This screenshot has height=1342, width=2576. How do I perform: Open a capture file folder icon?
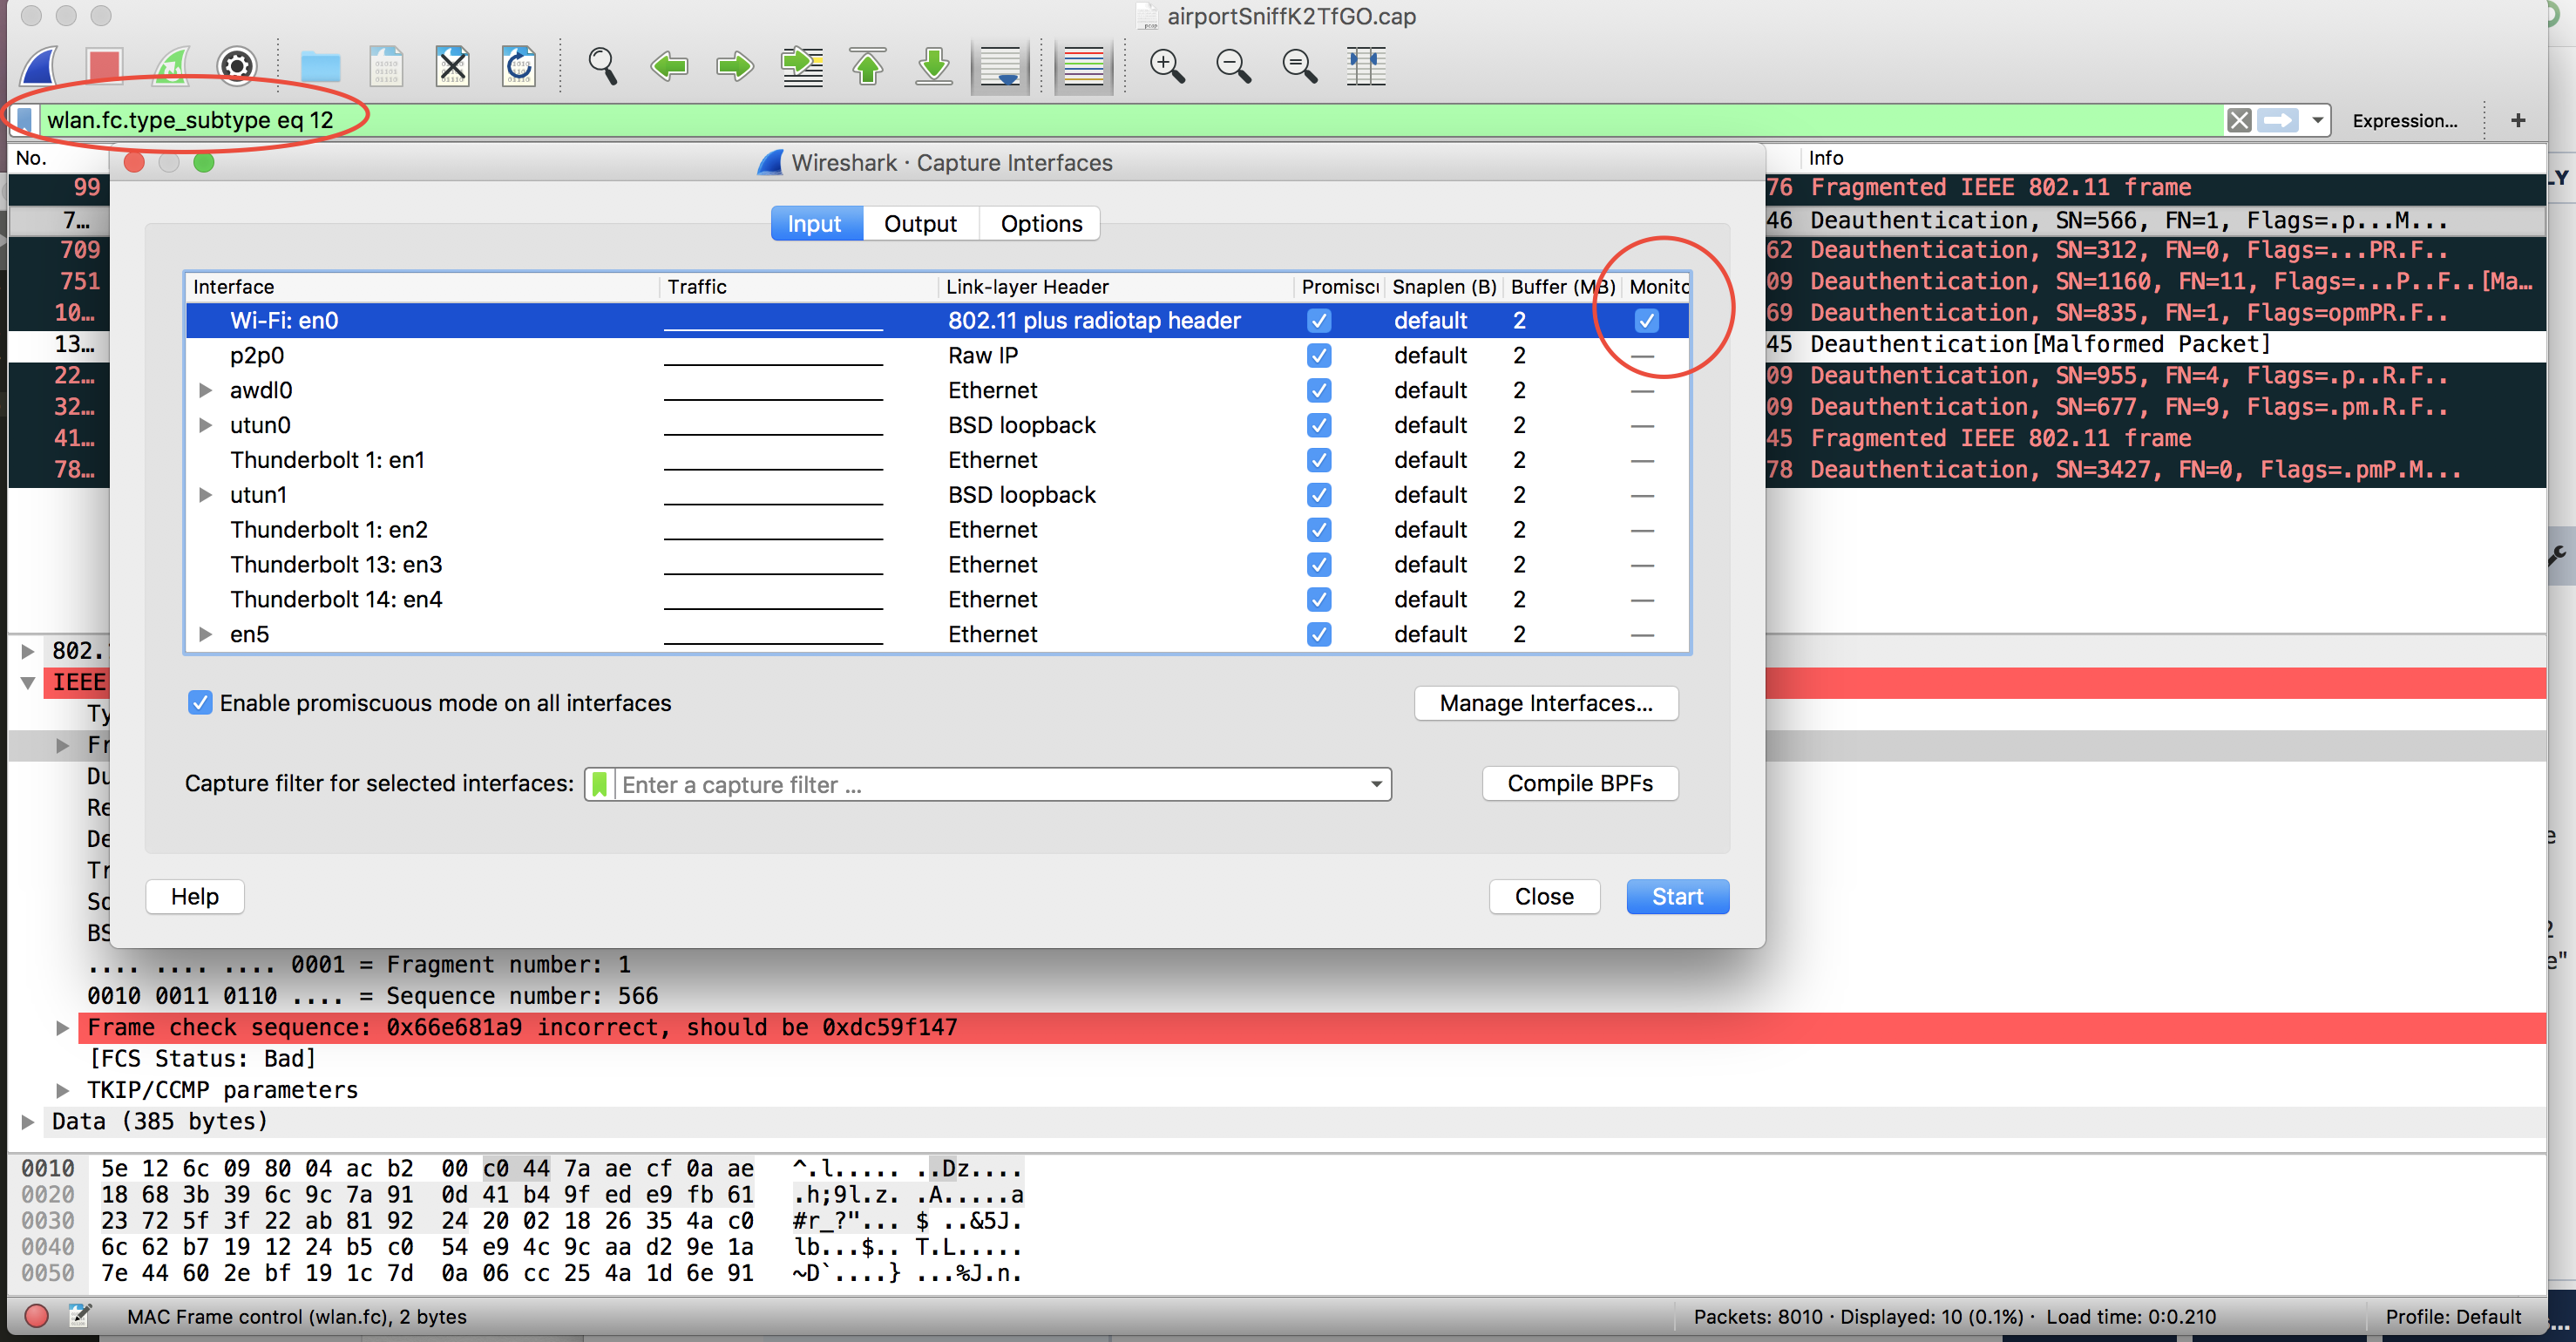click(321, 66)
